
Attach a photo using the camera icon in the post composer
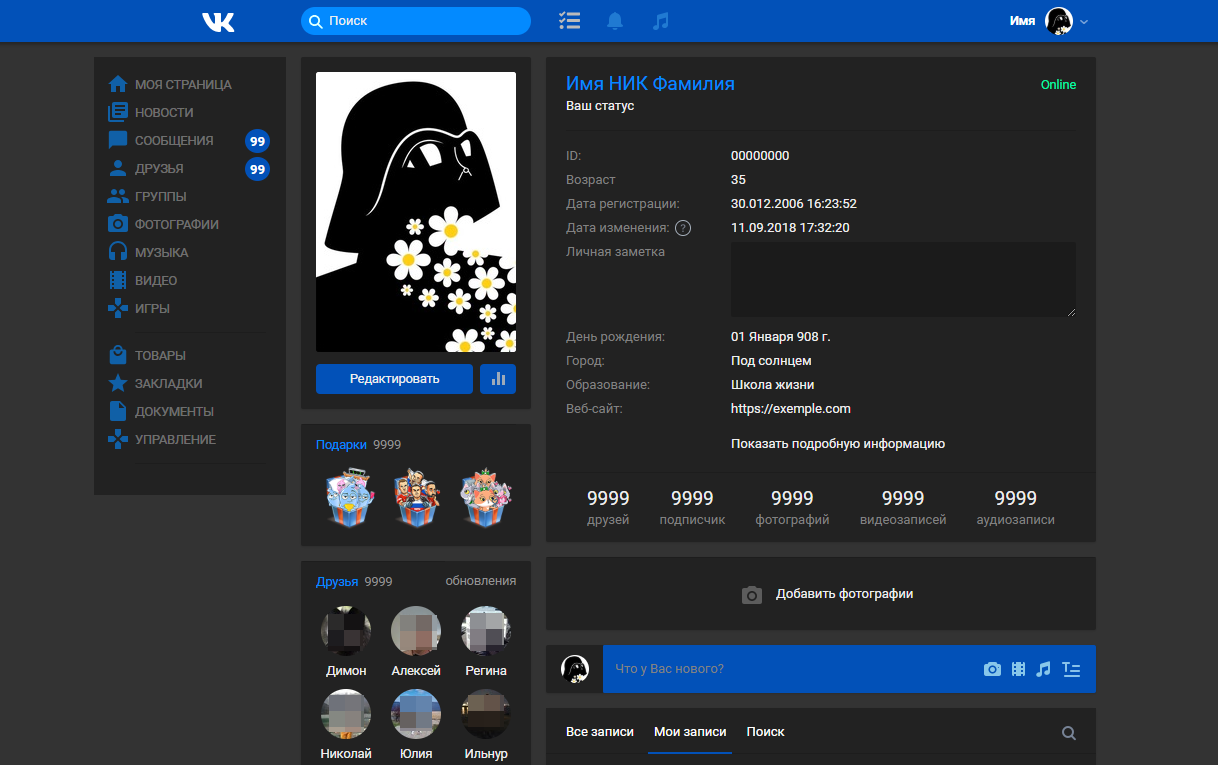tap(992, 669)
